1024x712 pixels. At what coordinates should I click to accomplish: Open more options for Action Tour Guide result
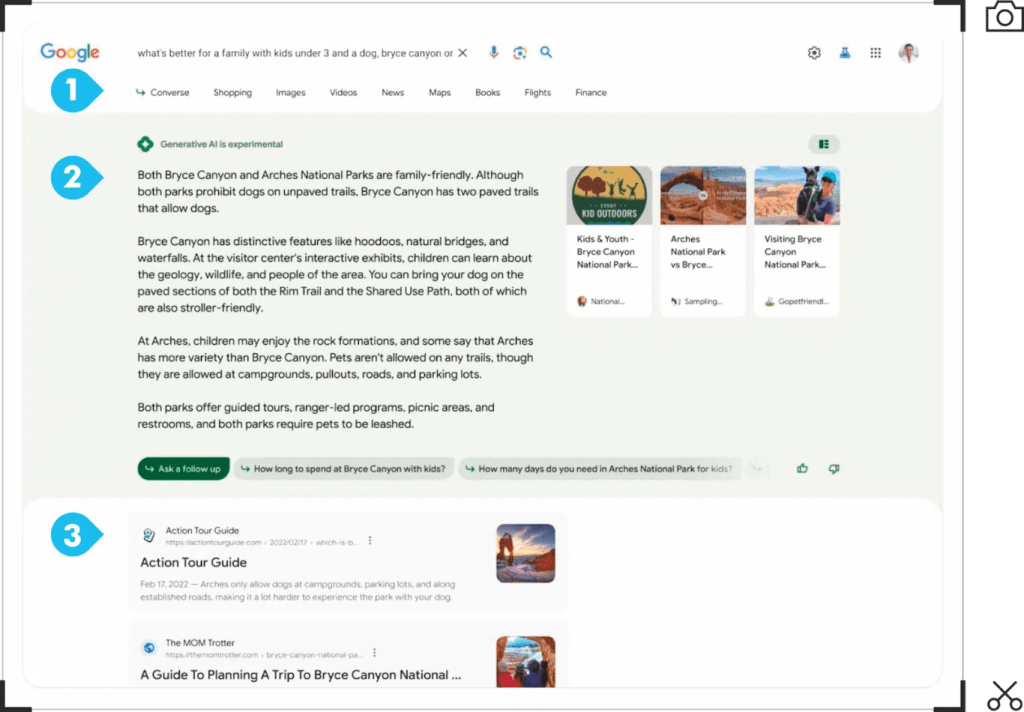tap(370, 541)
